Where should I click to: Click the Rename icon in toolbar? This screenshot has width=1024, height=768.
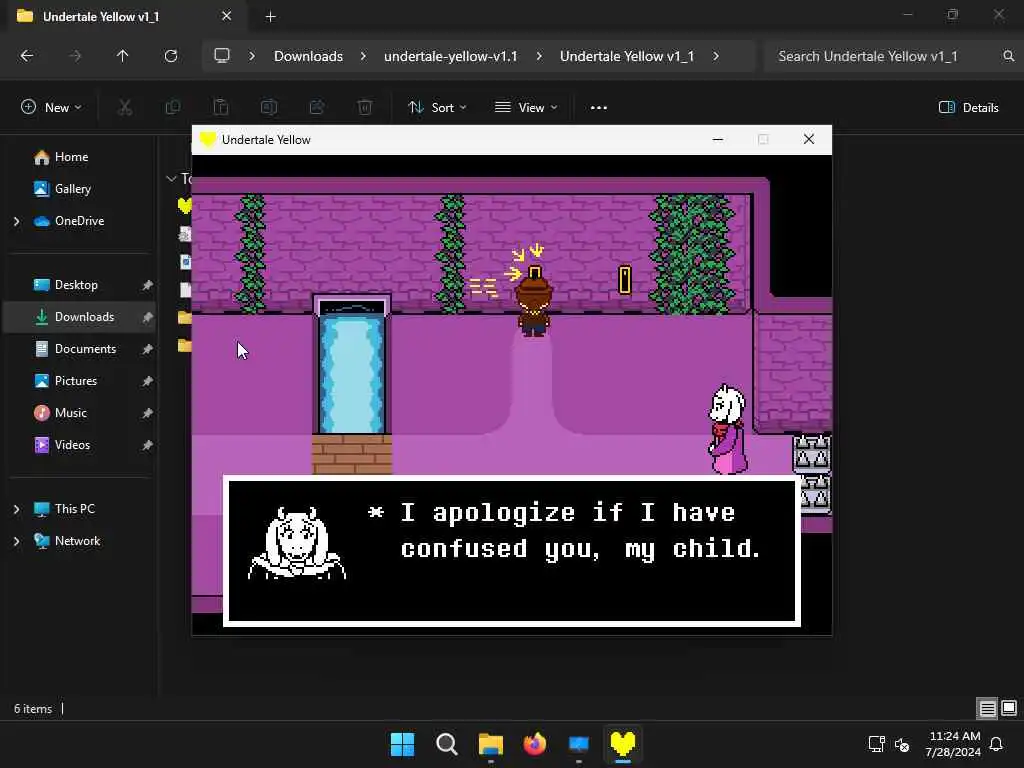(269, 107)
